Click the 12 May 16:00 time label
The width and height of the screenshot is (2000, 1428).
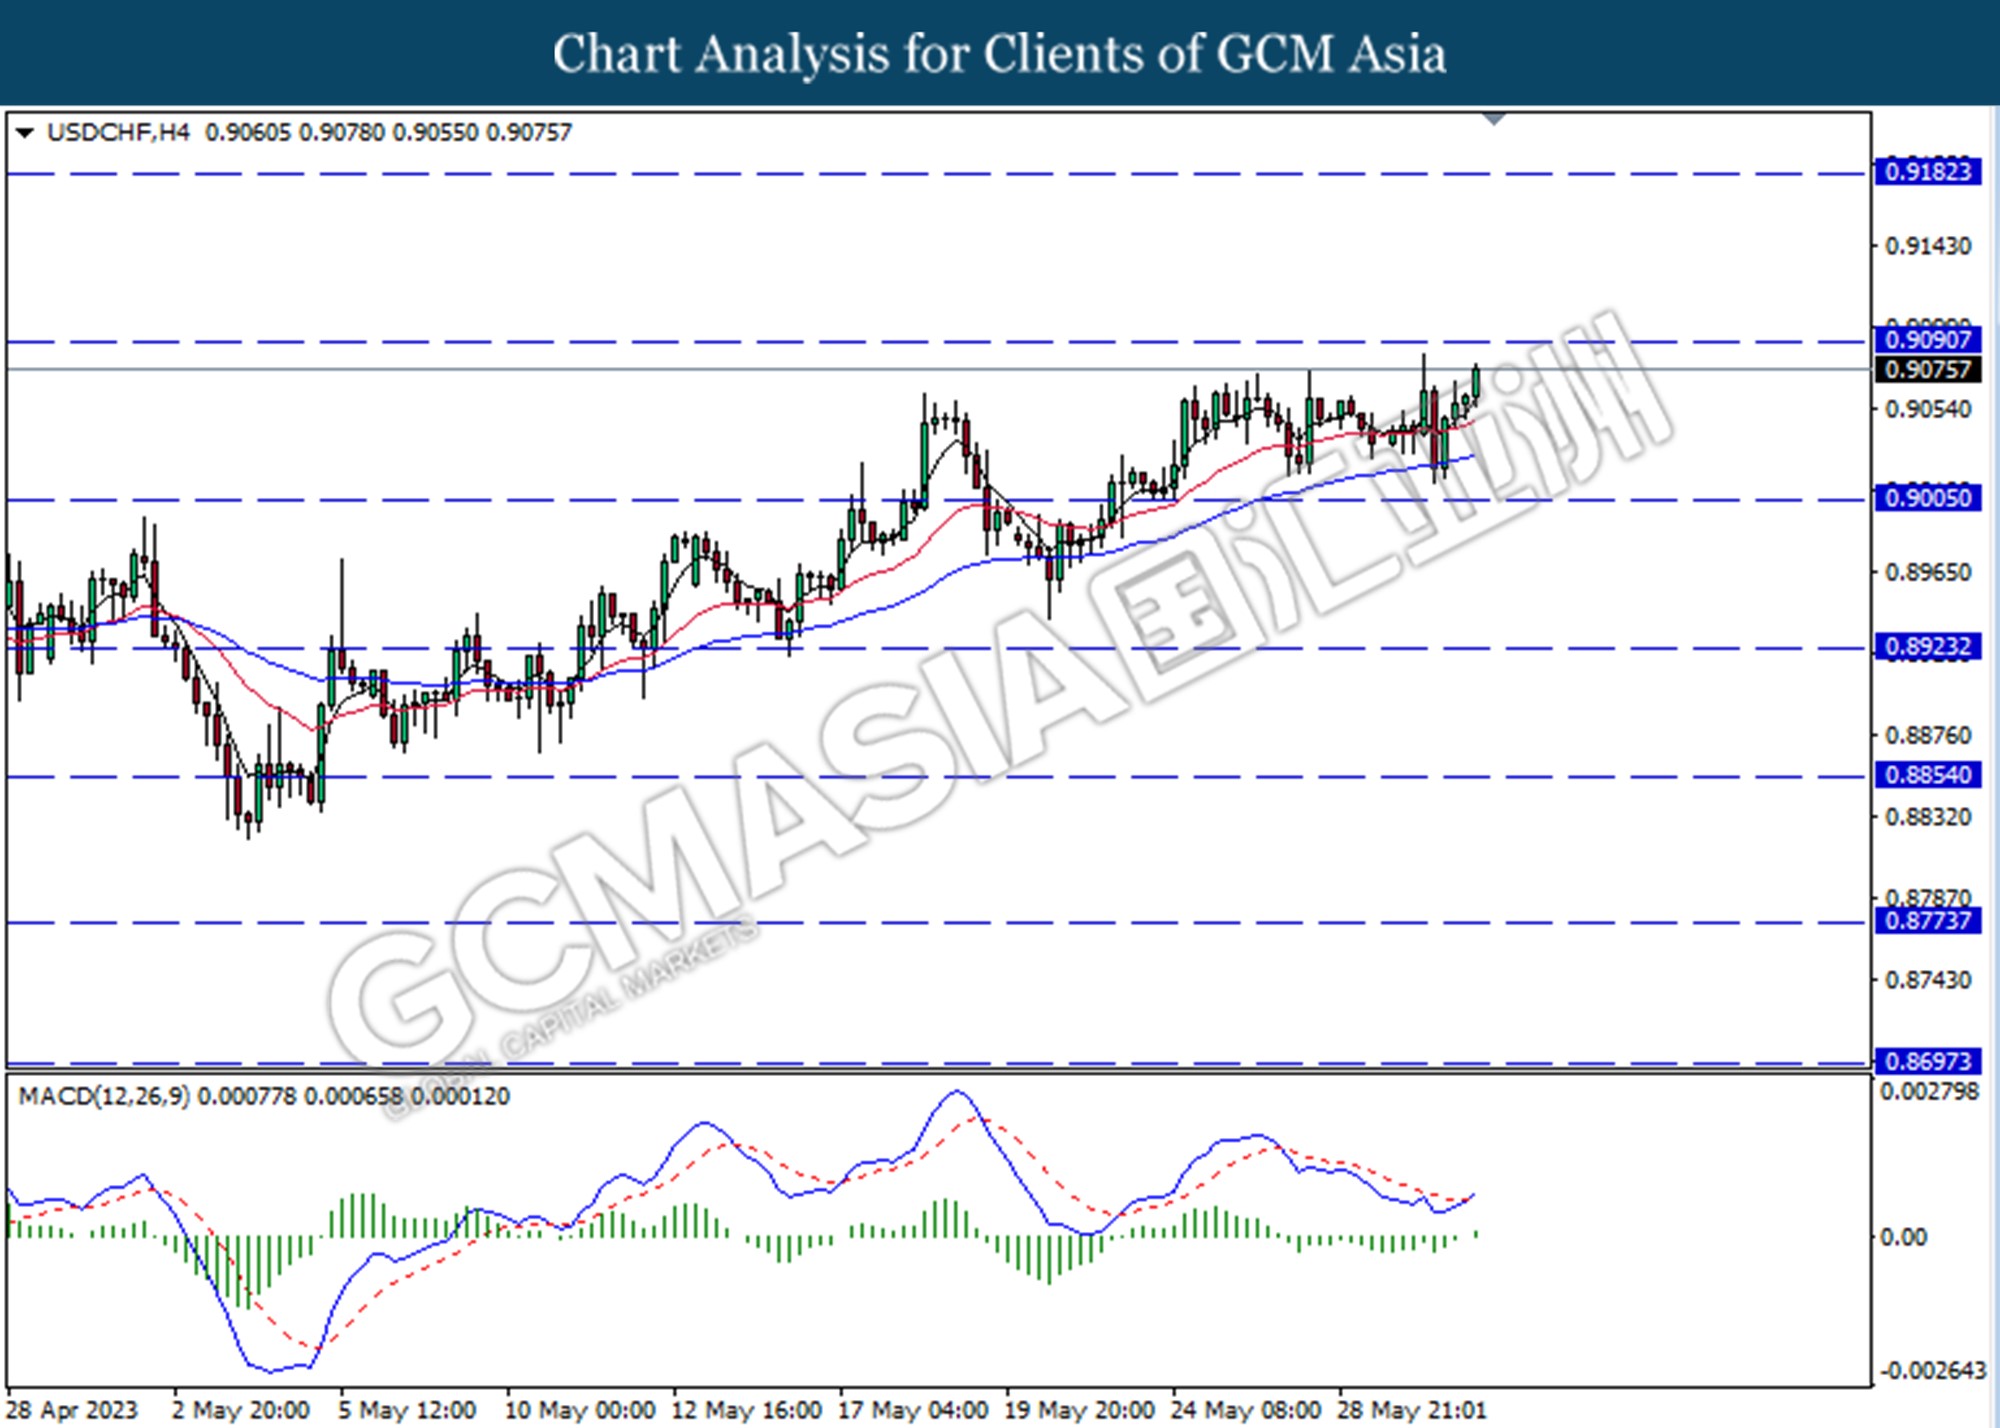[x=746, y=1410]
